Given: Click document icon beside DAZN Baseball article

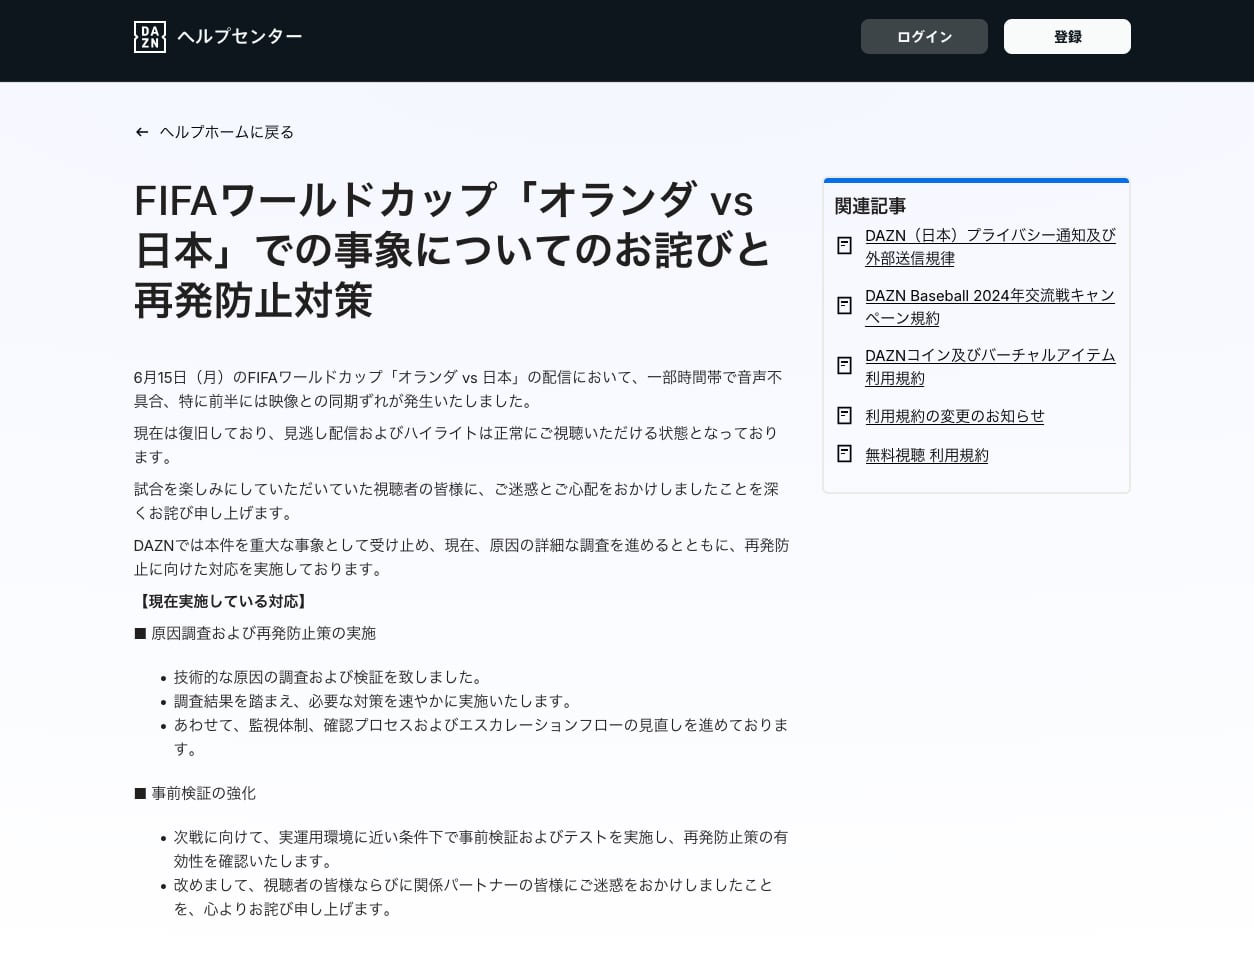Looking at the screenshot, I should (844, 305).
